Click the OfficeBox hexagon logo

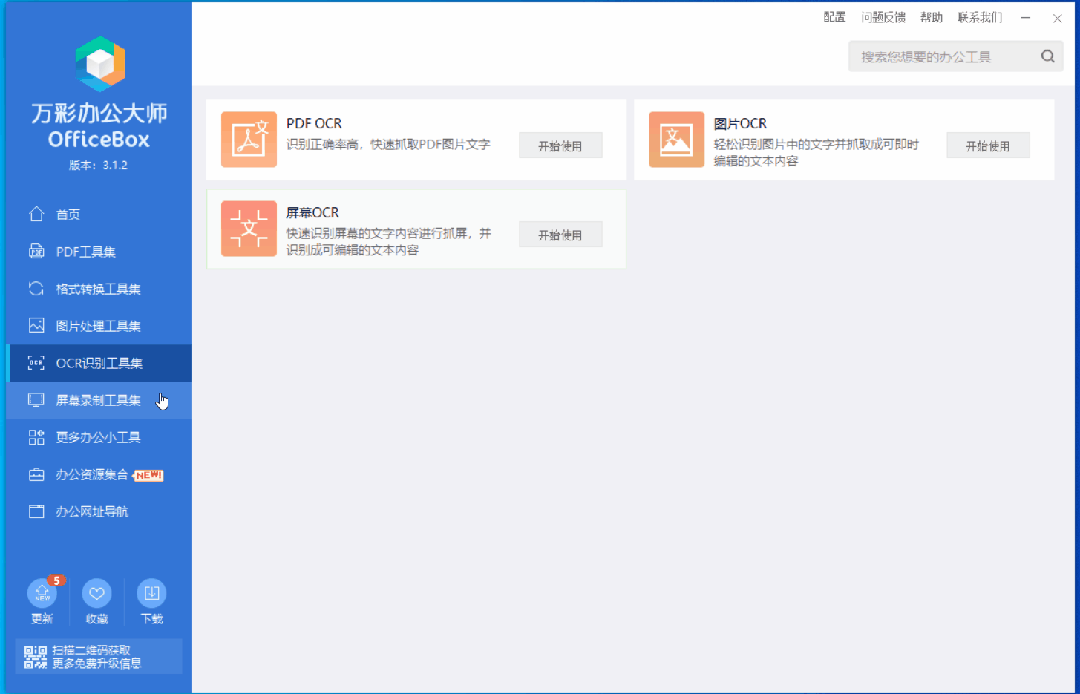101,63
